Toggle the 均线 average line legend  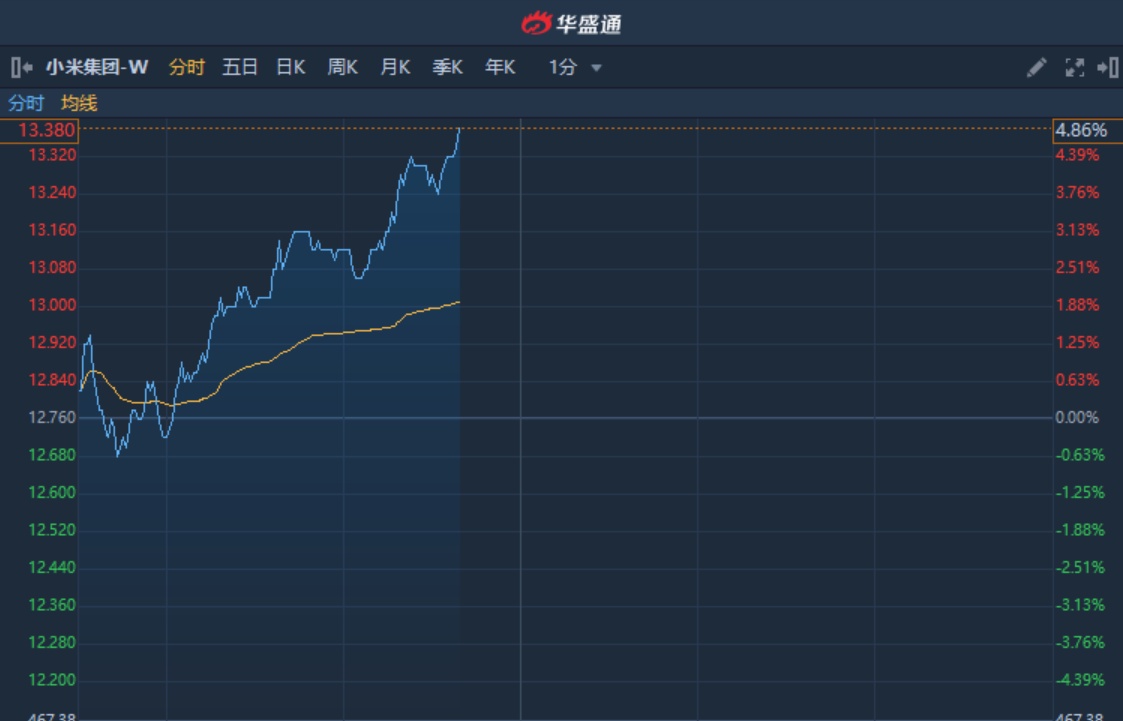point(79,103)
